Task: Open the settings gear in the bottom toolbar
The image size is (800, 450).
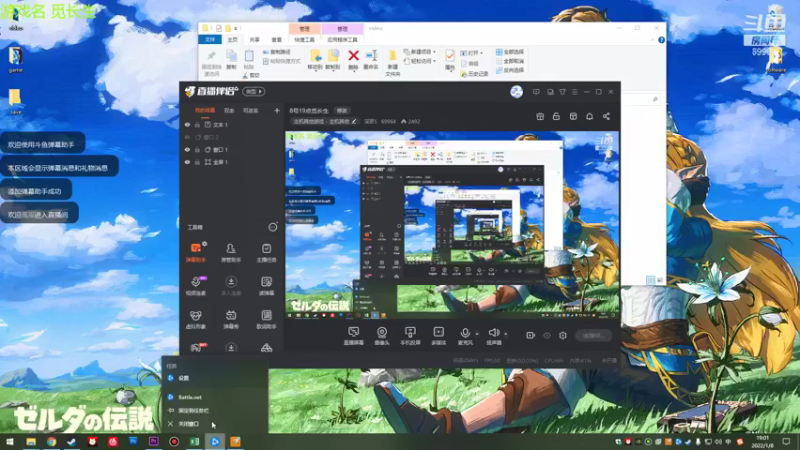Action: click(563, 335)
